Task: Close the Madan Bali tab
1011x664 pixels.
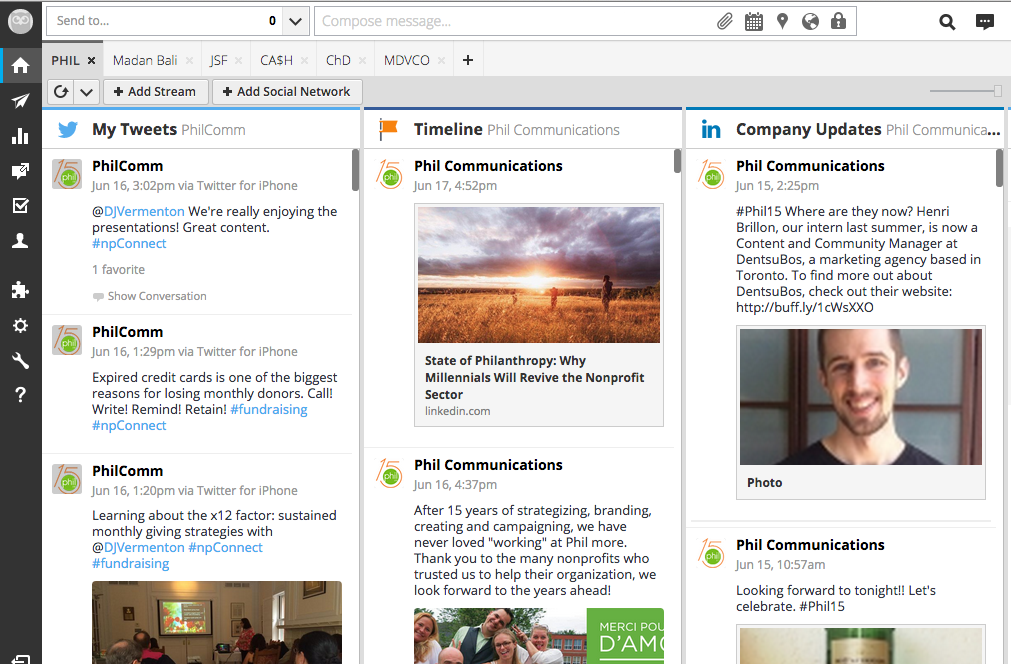Action: point(189,60)
